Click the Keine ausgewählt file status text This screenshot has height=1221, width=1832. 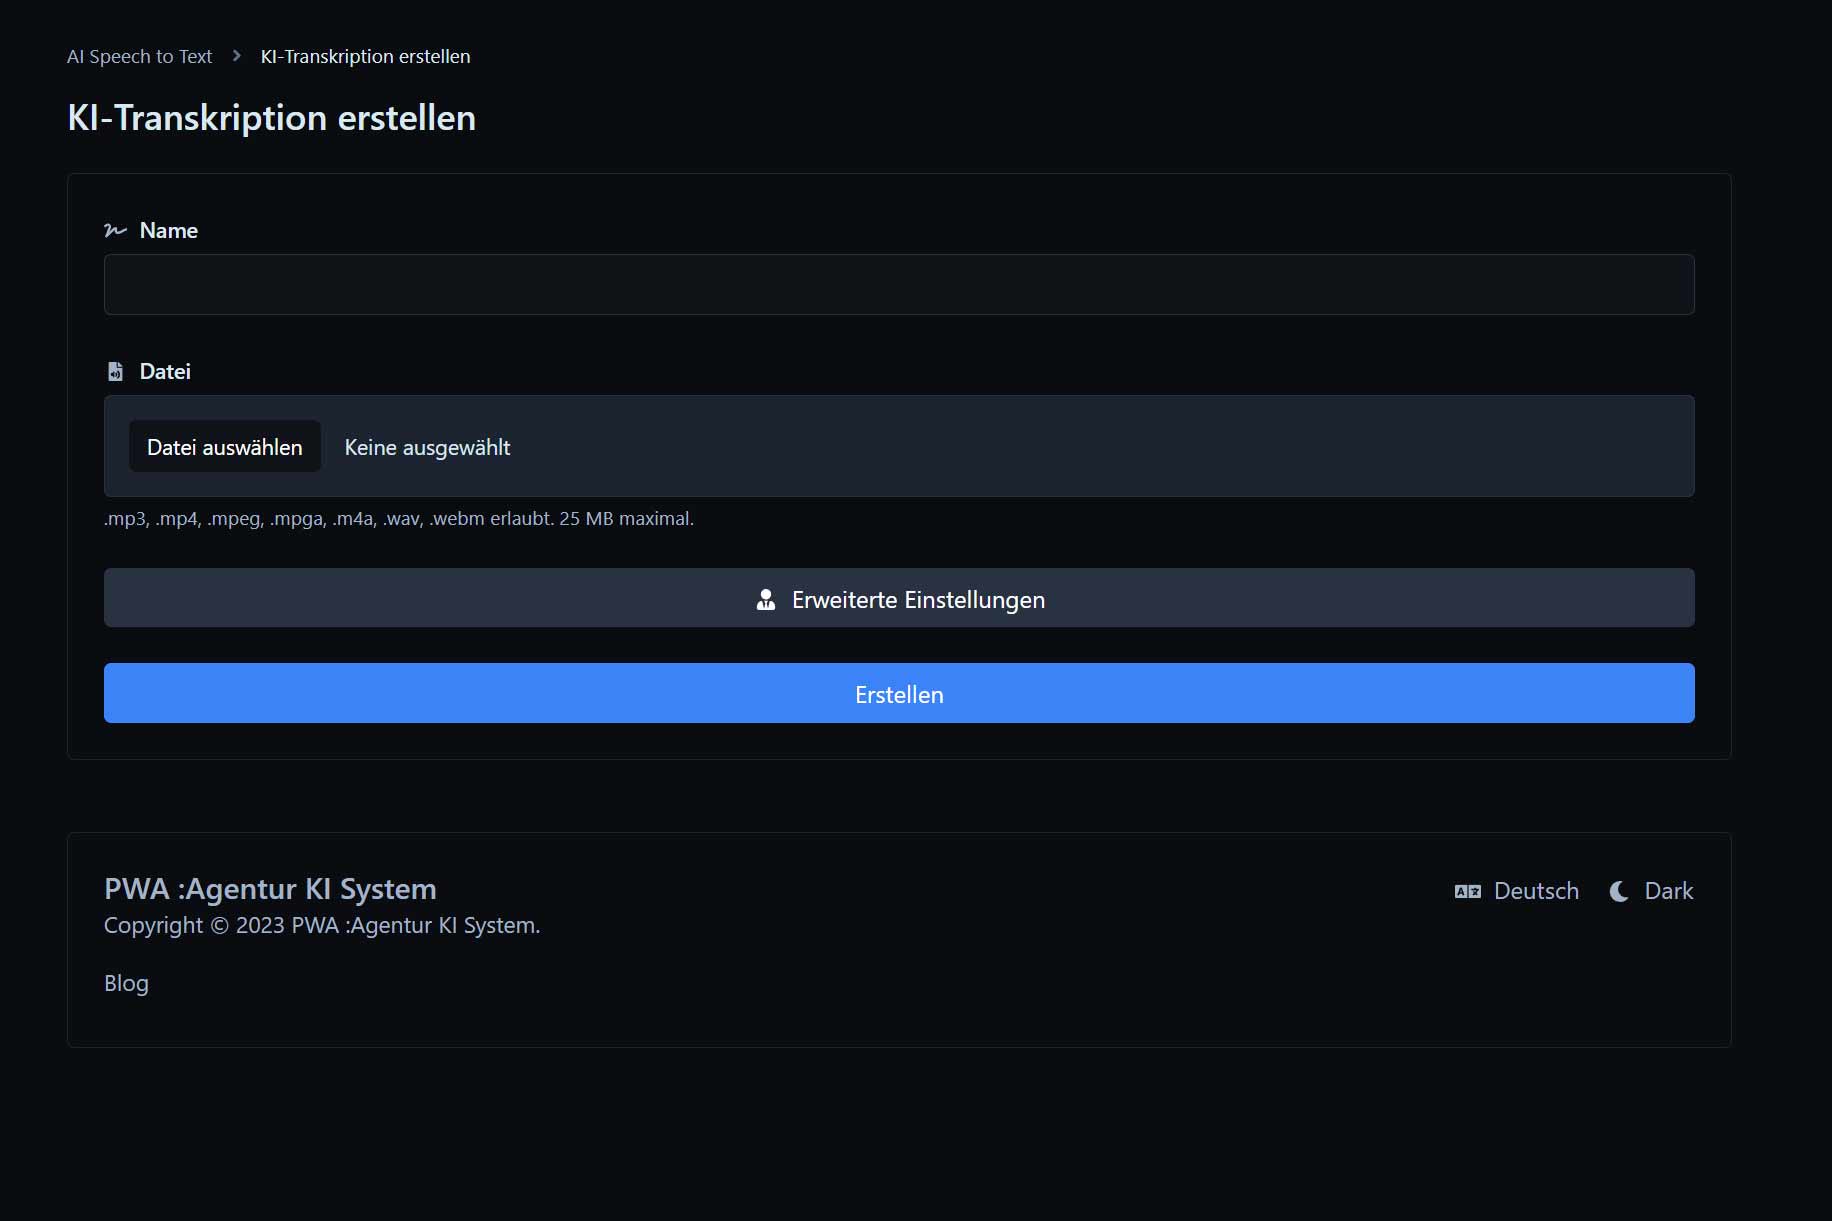427,448
